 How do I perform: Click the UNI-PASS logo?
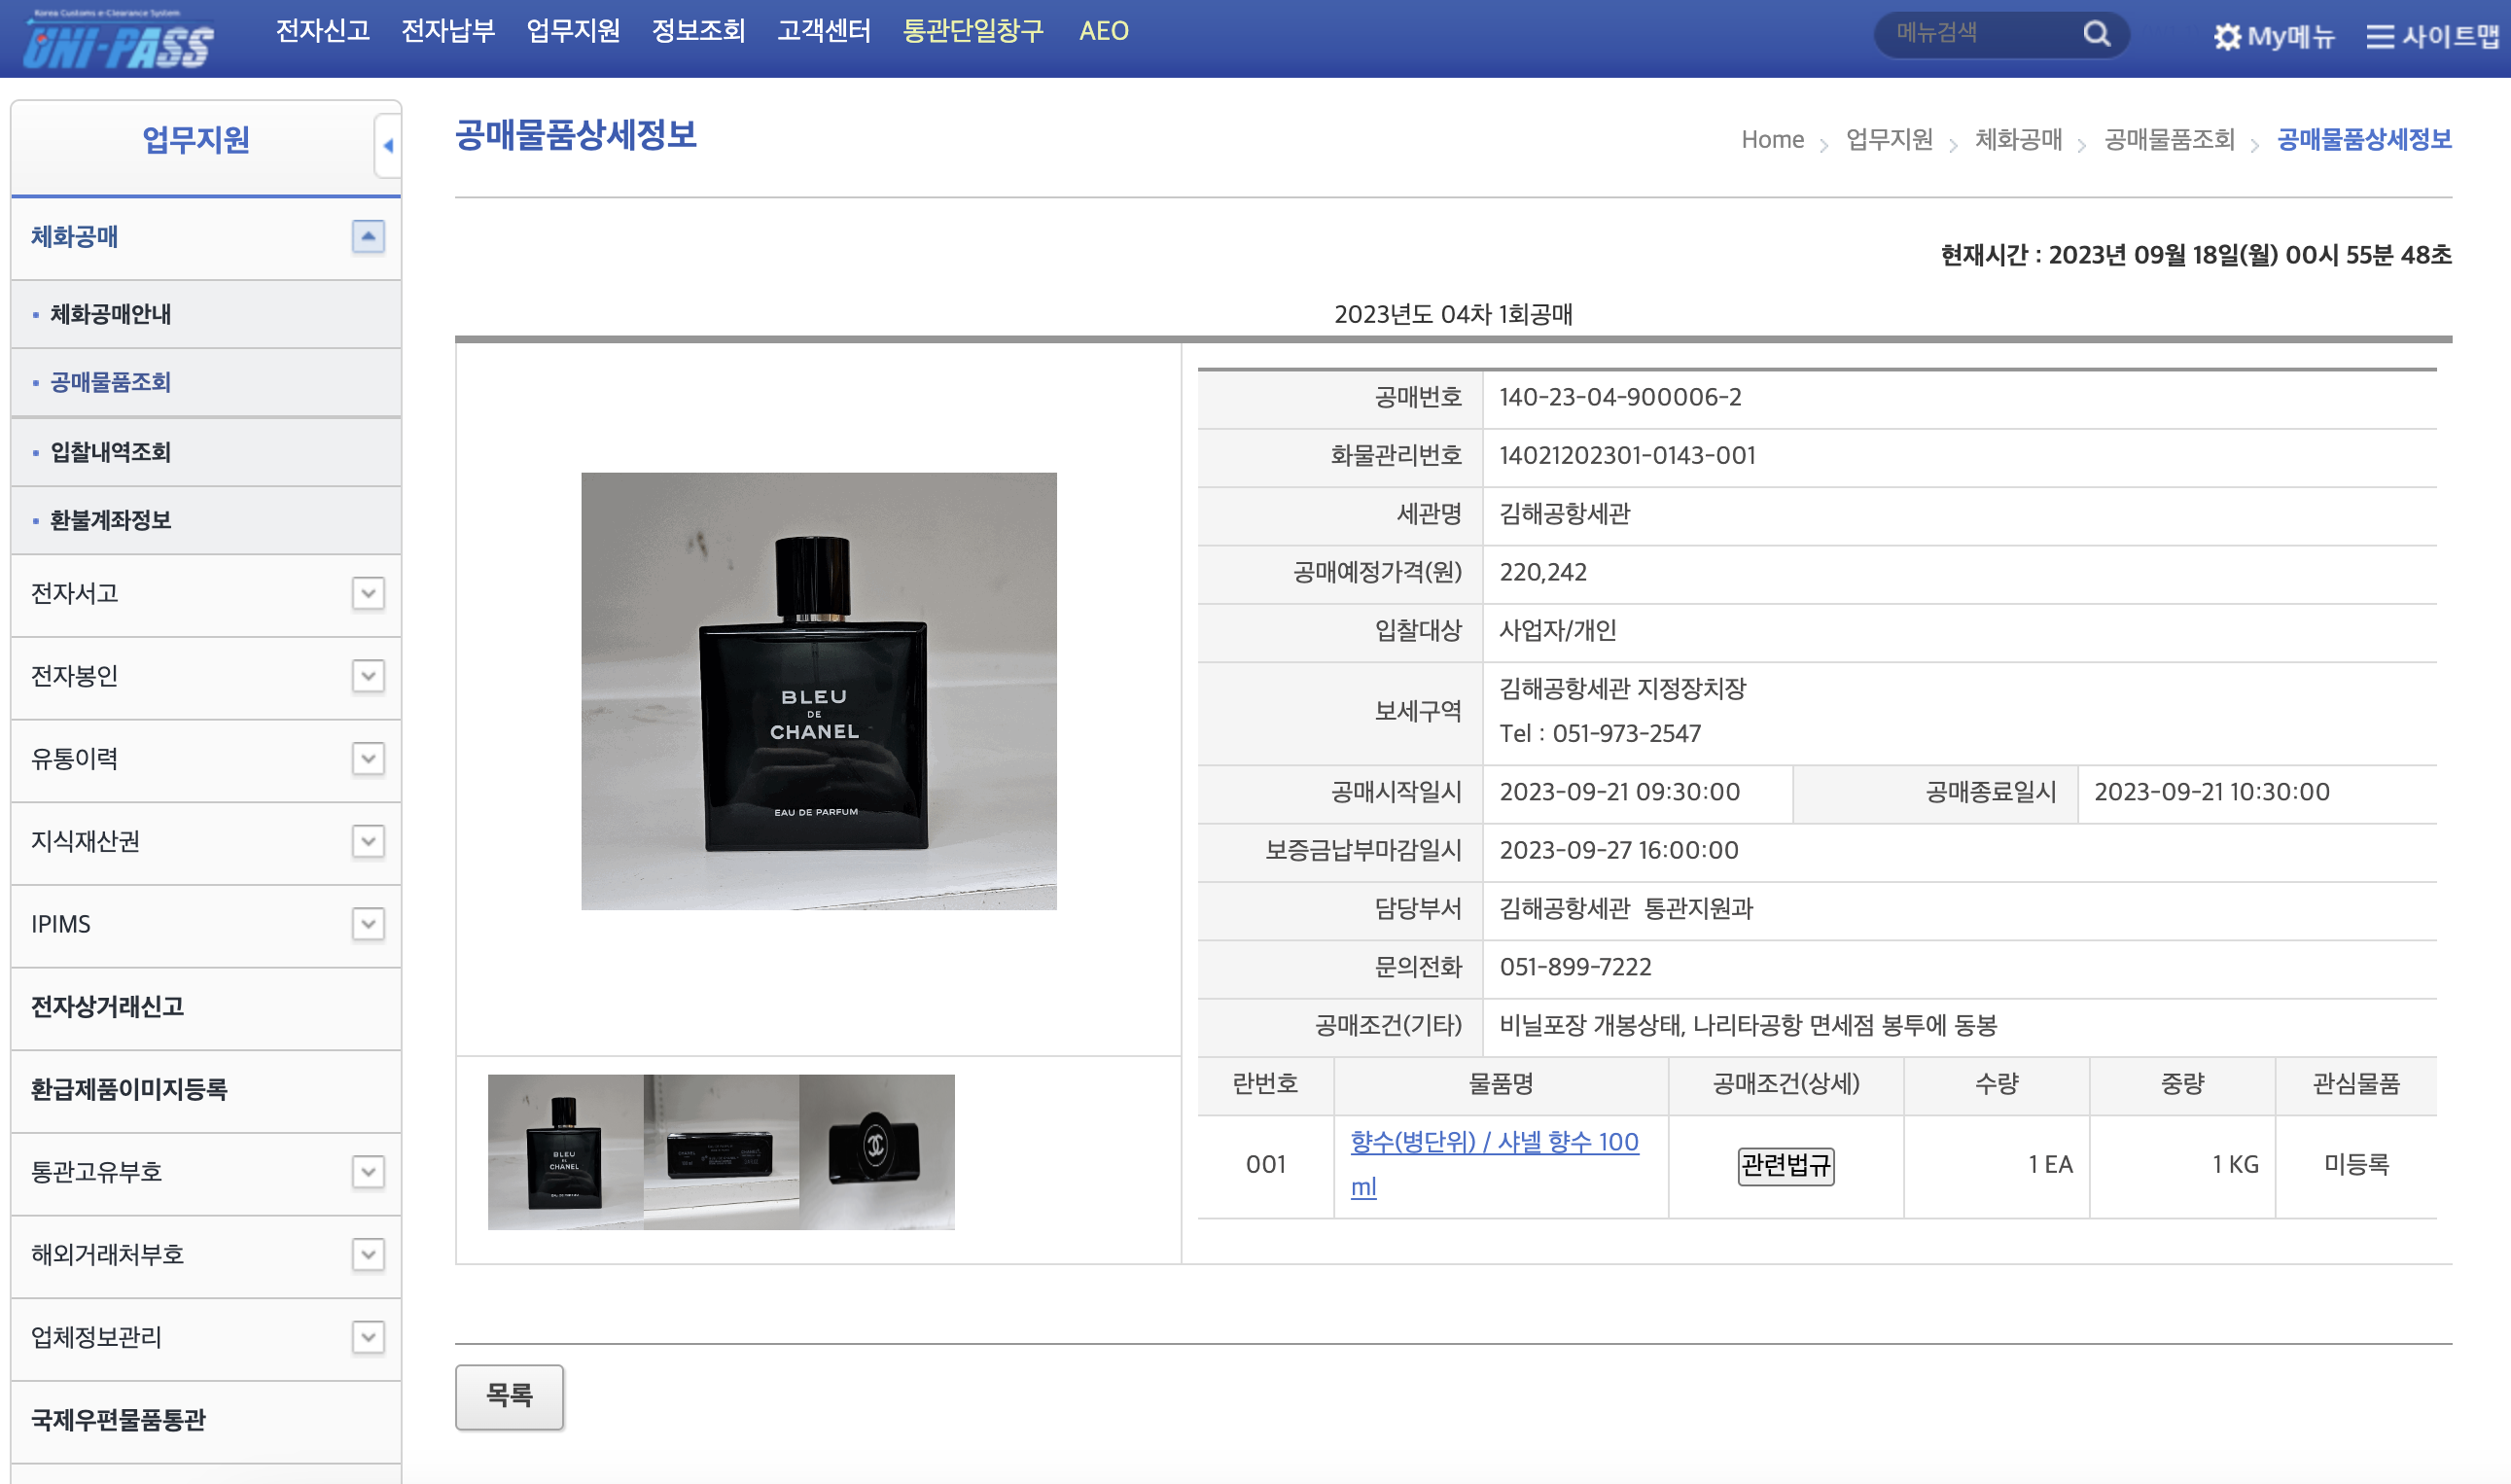(x=118, y=40)
